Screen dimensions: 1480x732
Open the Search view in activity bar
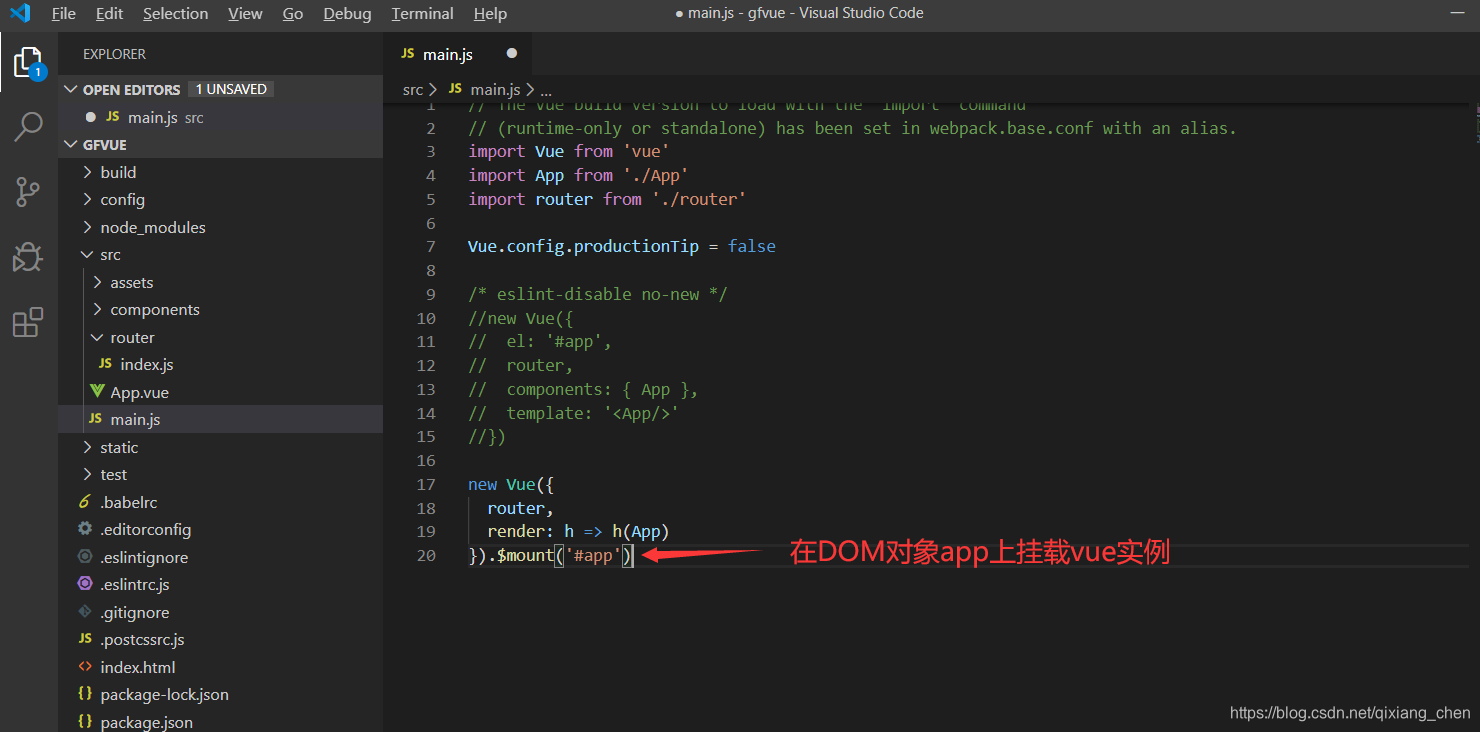click(x=28, y=127)
